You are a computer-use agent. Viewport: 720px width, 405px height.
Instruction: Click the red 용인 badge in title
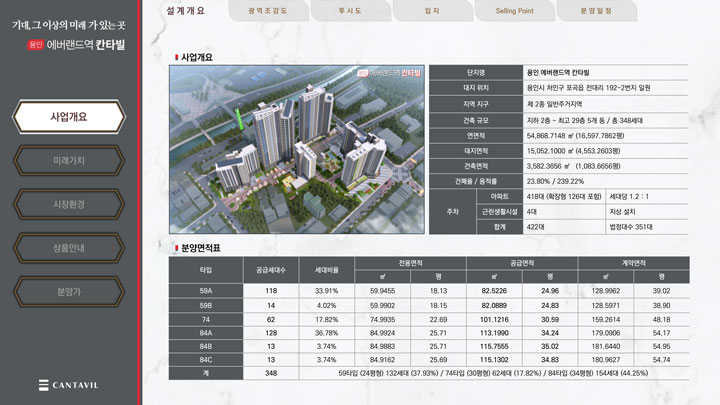coord(35,45)
